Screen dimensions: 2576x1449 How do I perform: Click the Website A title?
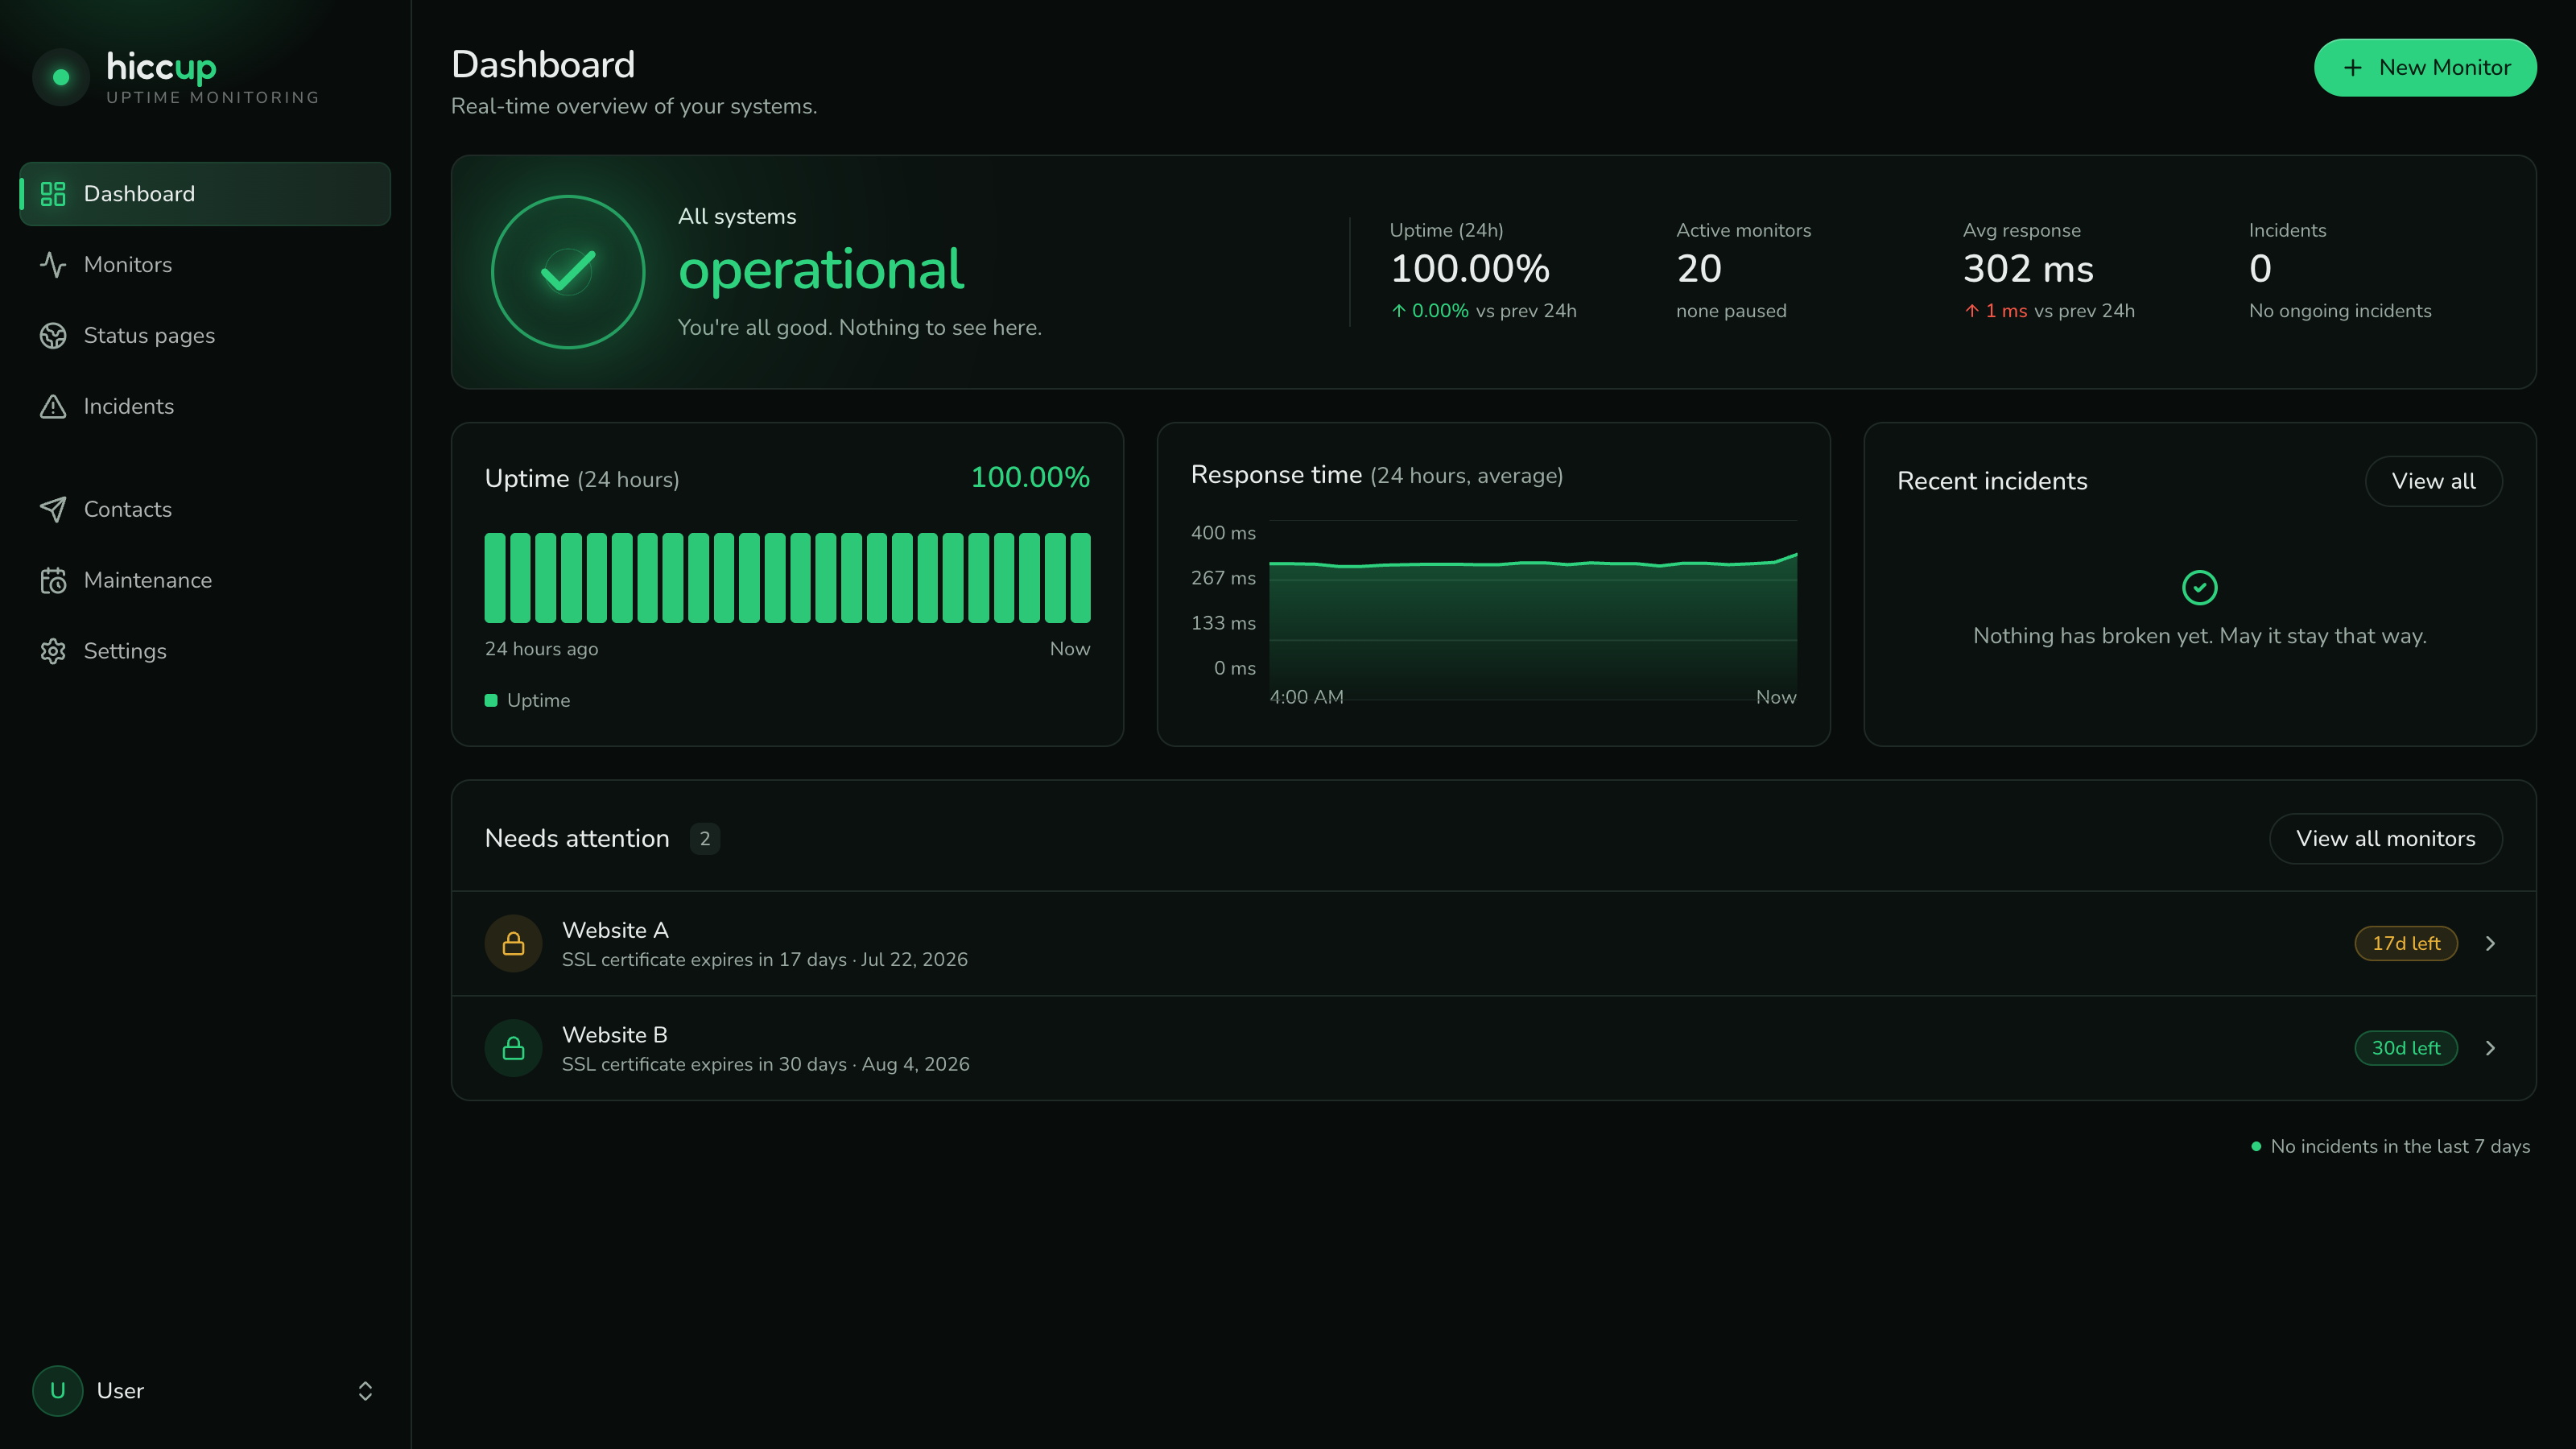click(x=615, y=931)
